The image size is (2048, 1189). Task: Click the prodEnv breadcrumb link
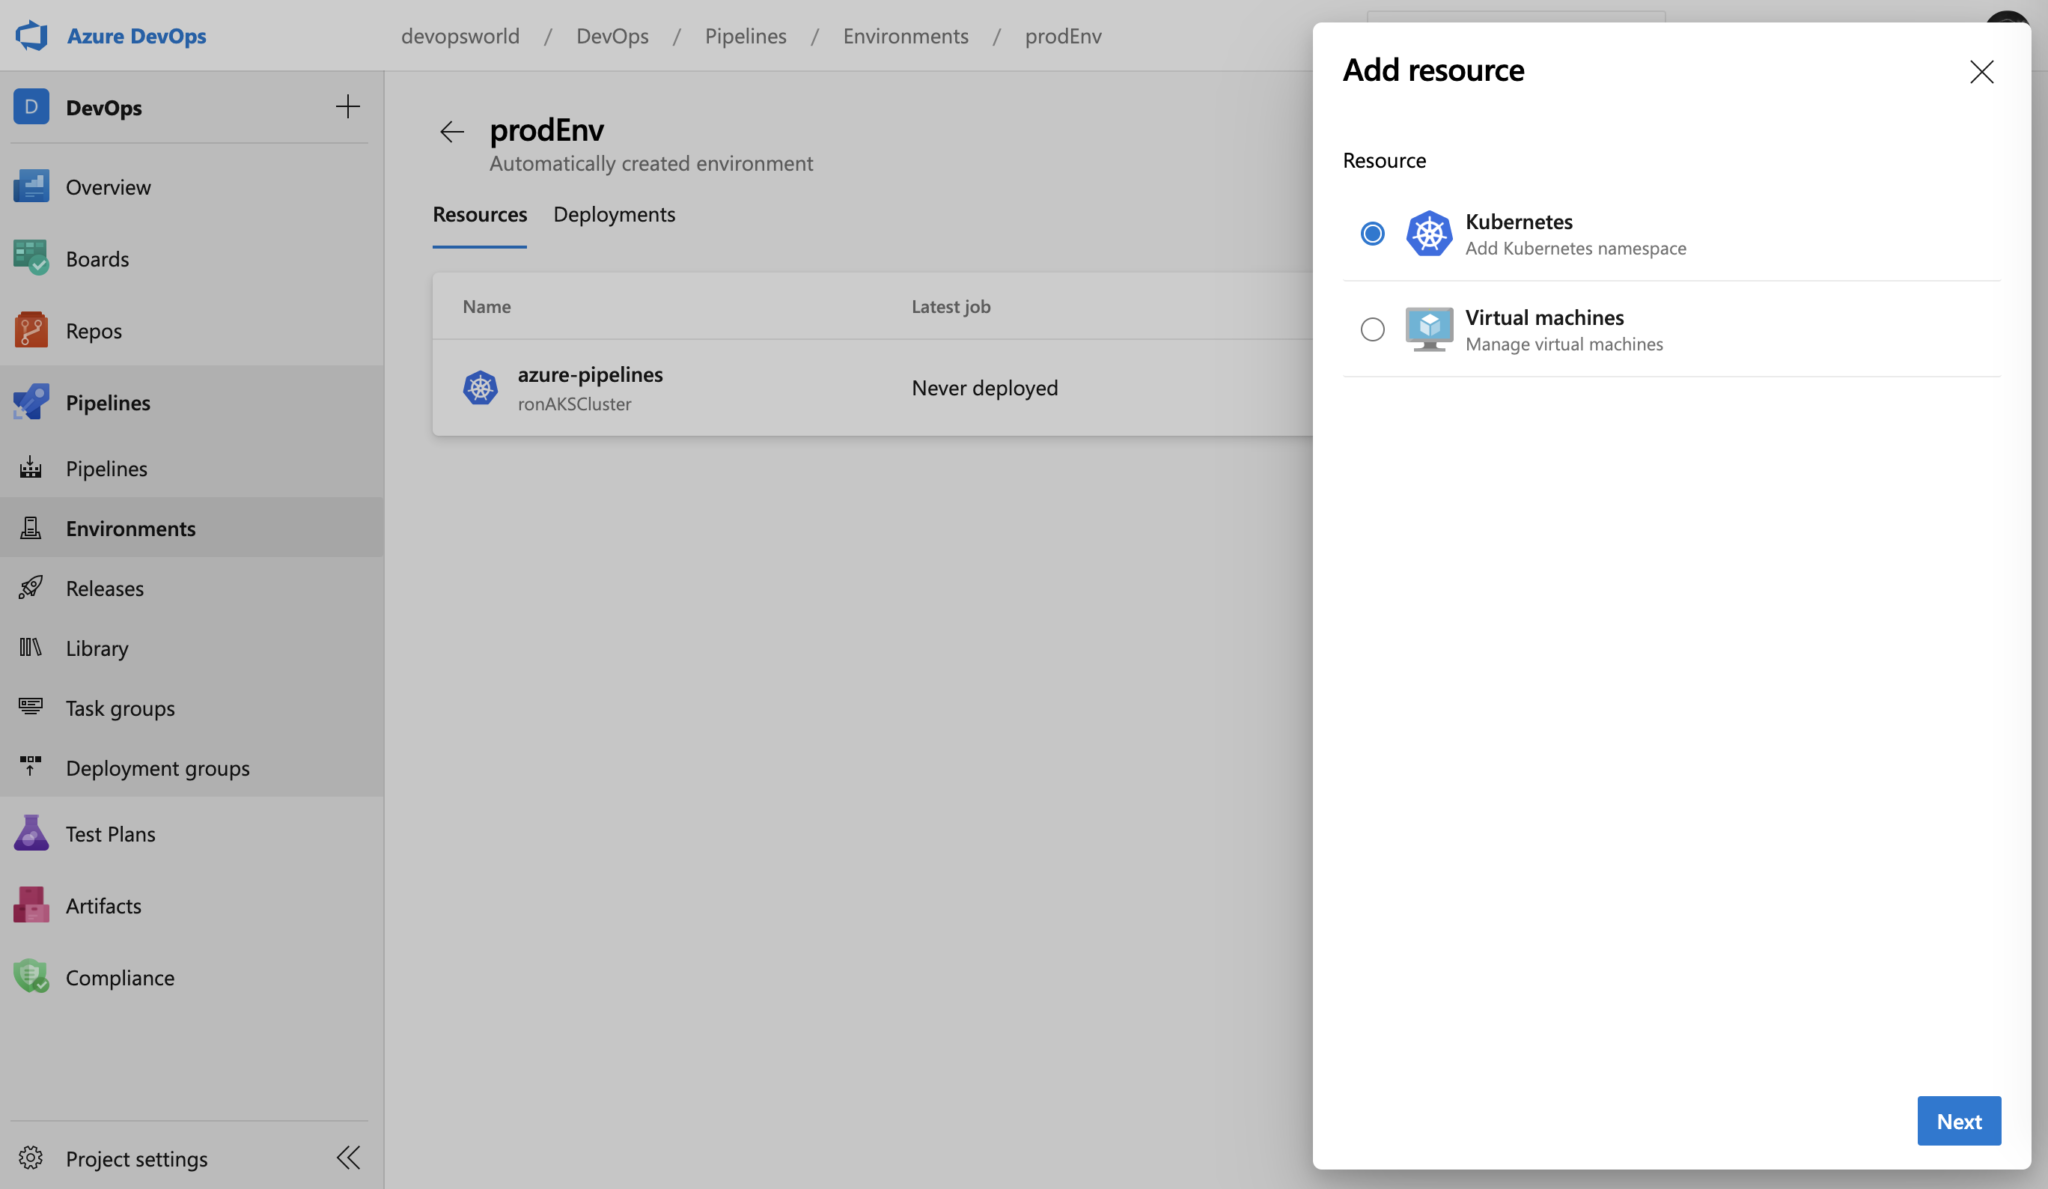pos(1063,36)
